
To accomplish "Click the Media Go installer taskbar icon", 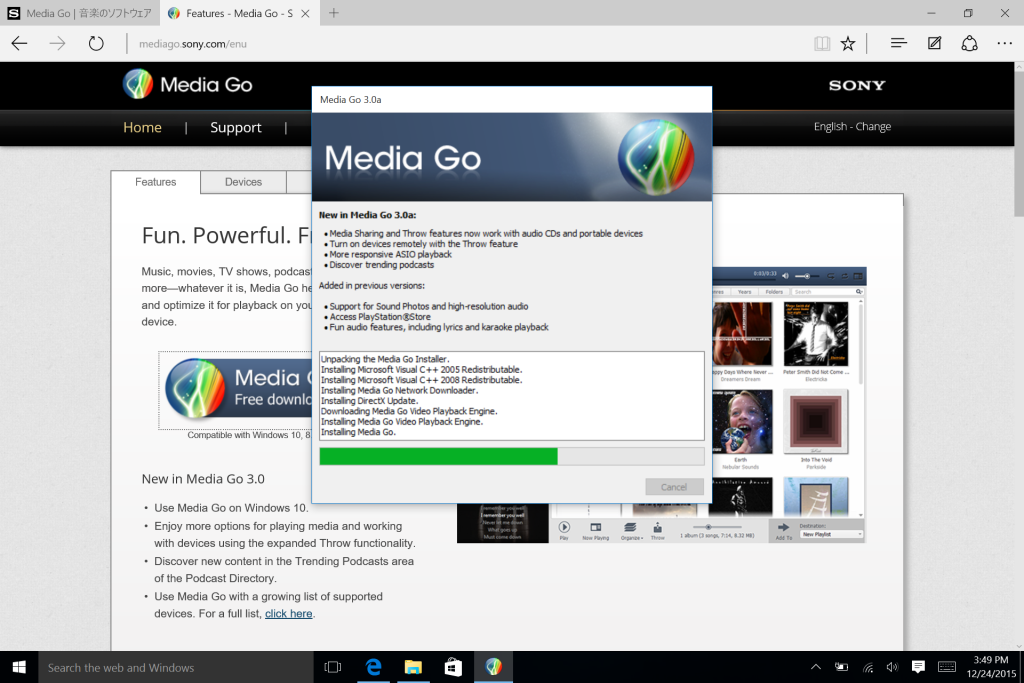I will pos(494,667).
